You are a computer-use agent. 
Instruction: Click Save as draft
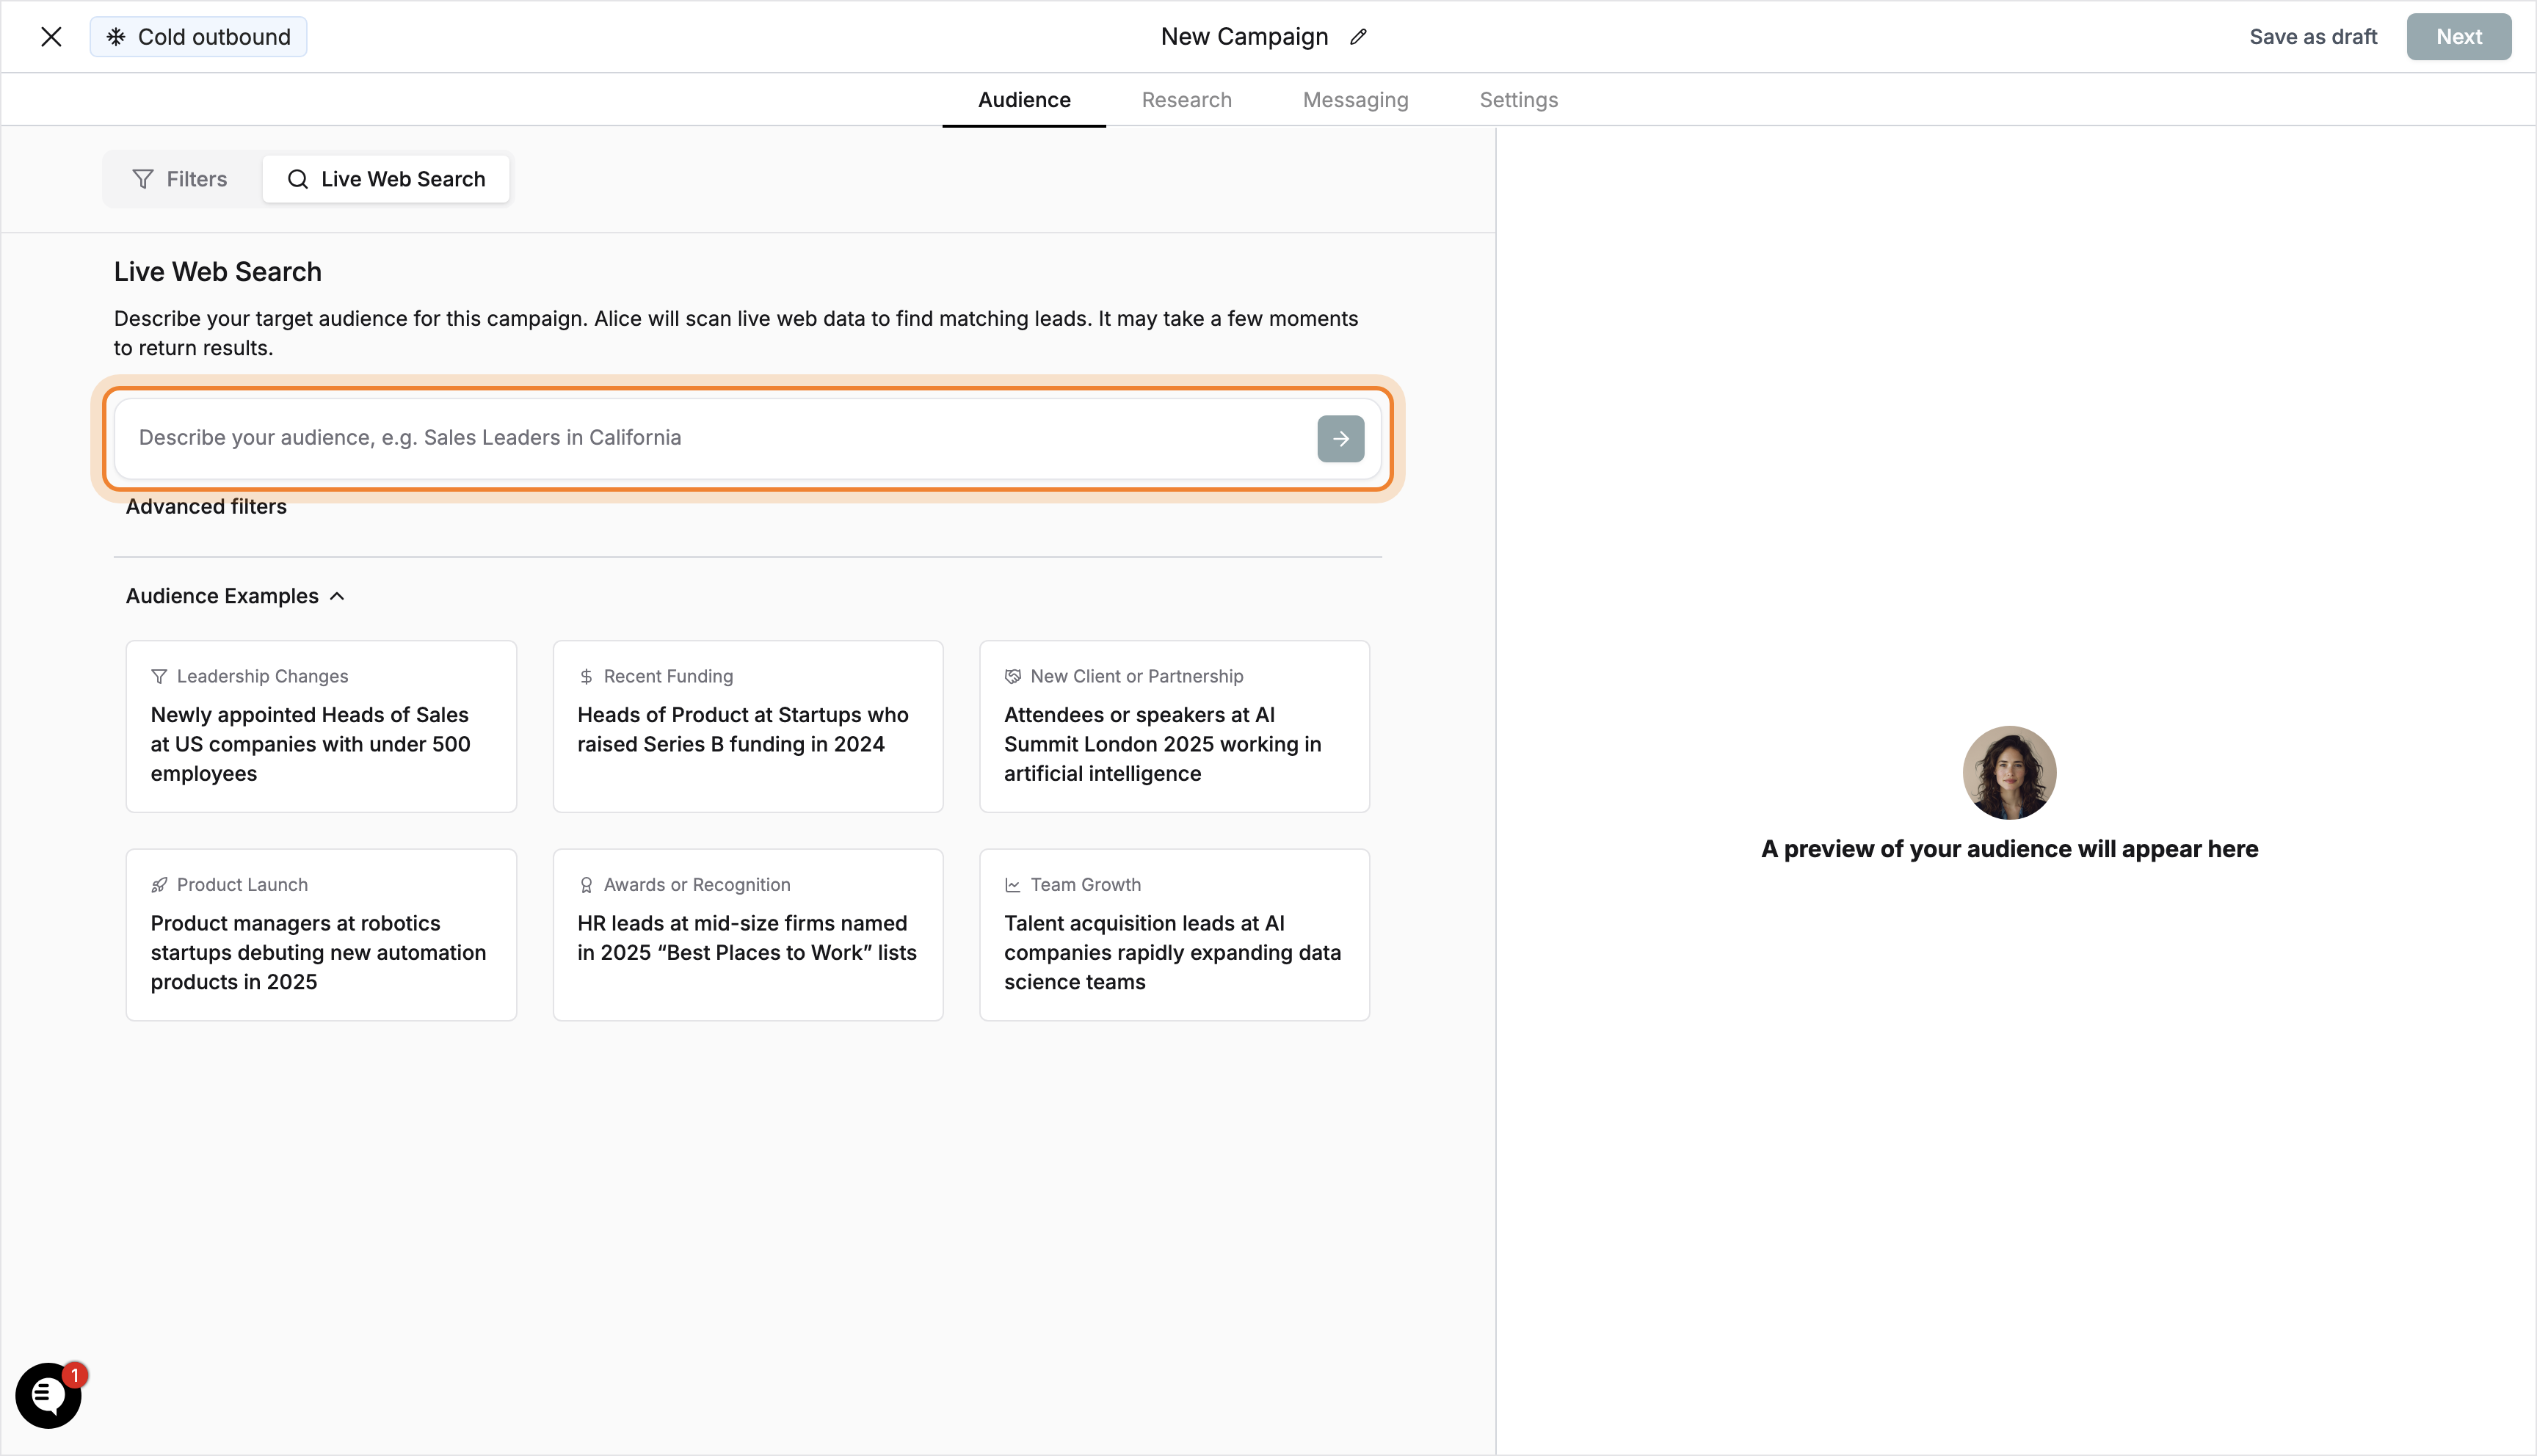pos(2313,36)
